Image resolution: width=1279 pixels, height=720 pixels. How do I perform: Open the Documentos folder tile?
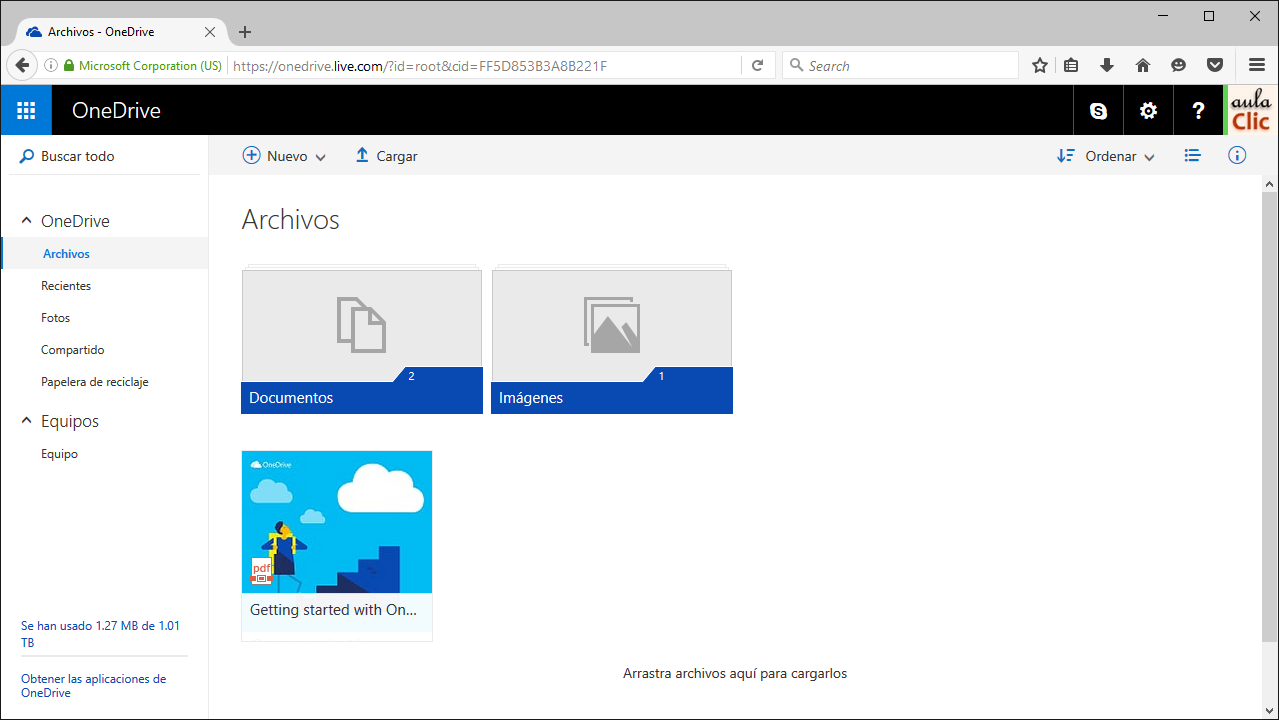(x=361, y=341)
